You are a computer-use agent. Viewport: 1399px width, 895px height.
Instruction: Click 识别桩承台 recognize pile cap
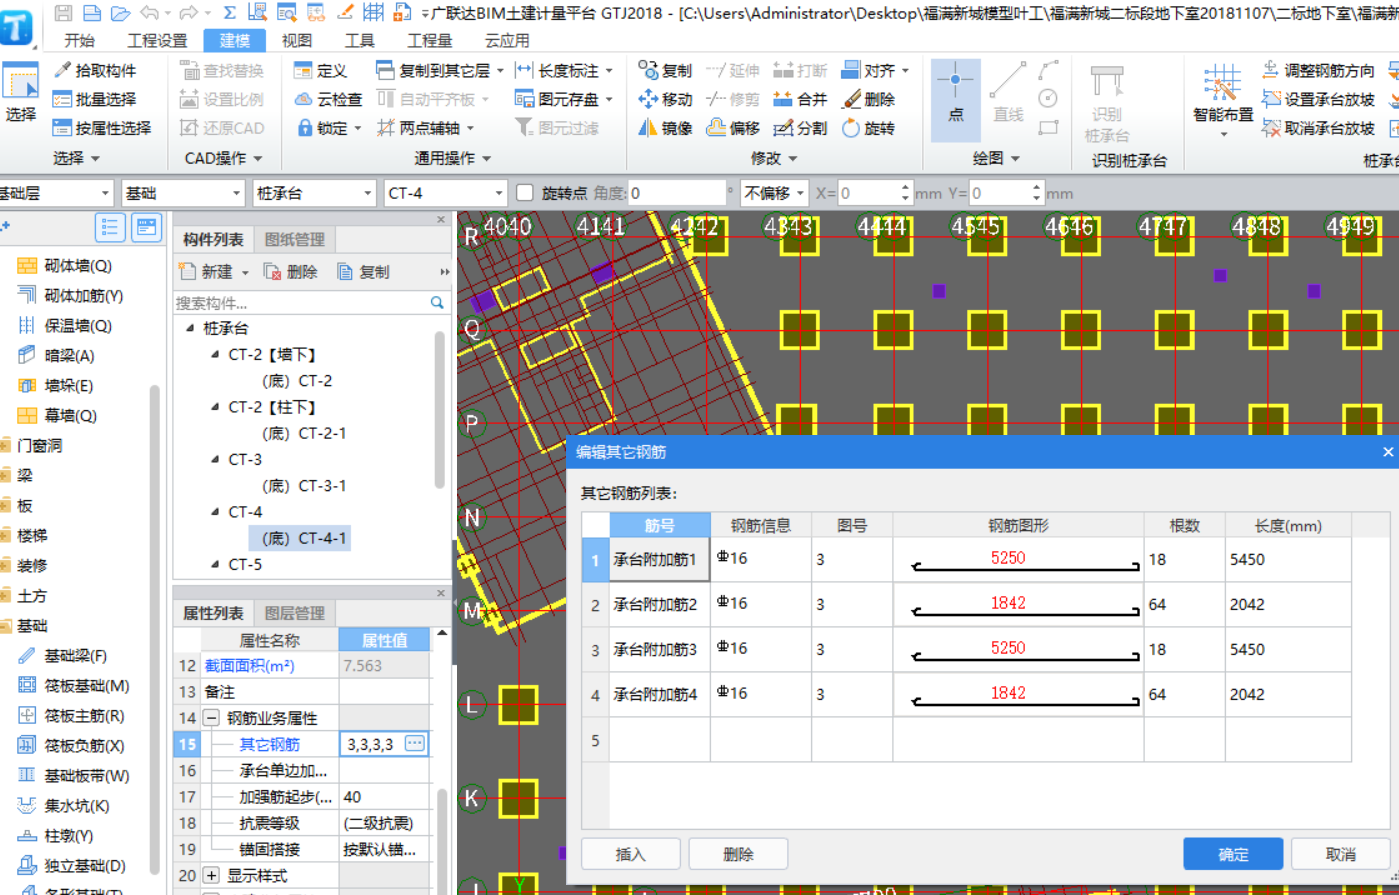point(1106,105)
